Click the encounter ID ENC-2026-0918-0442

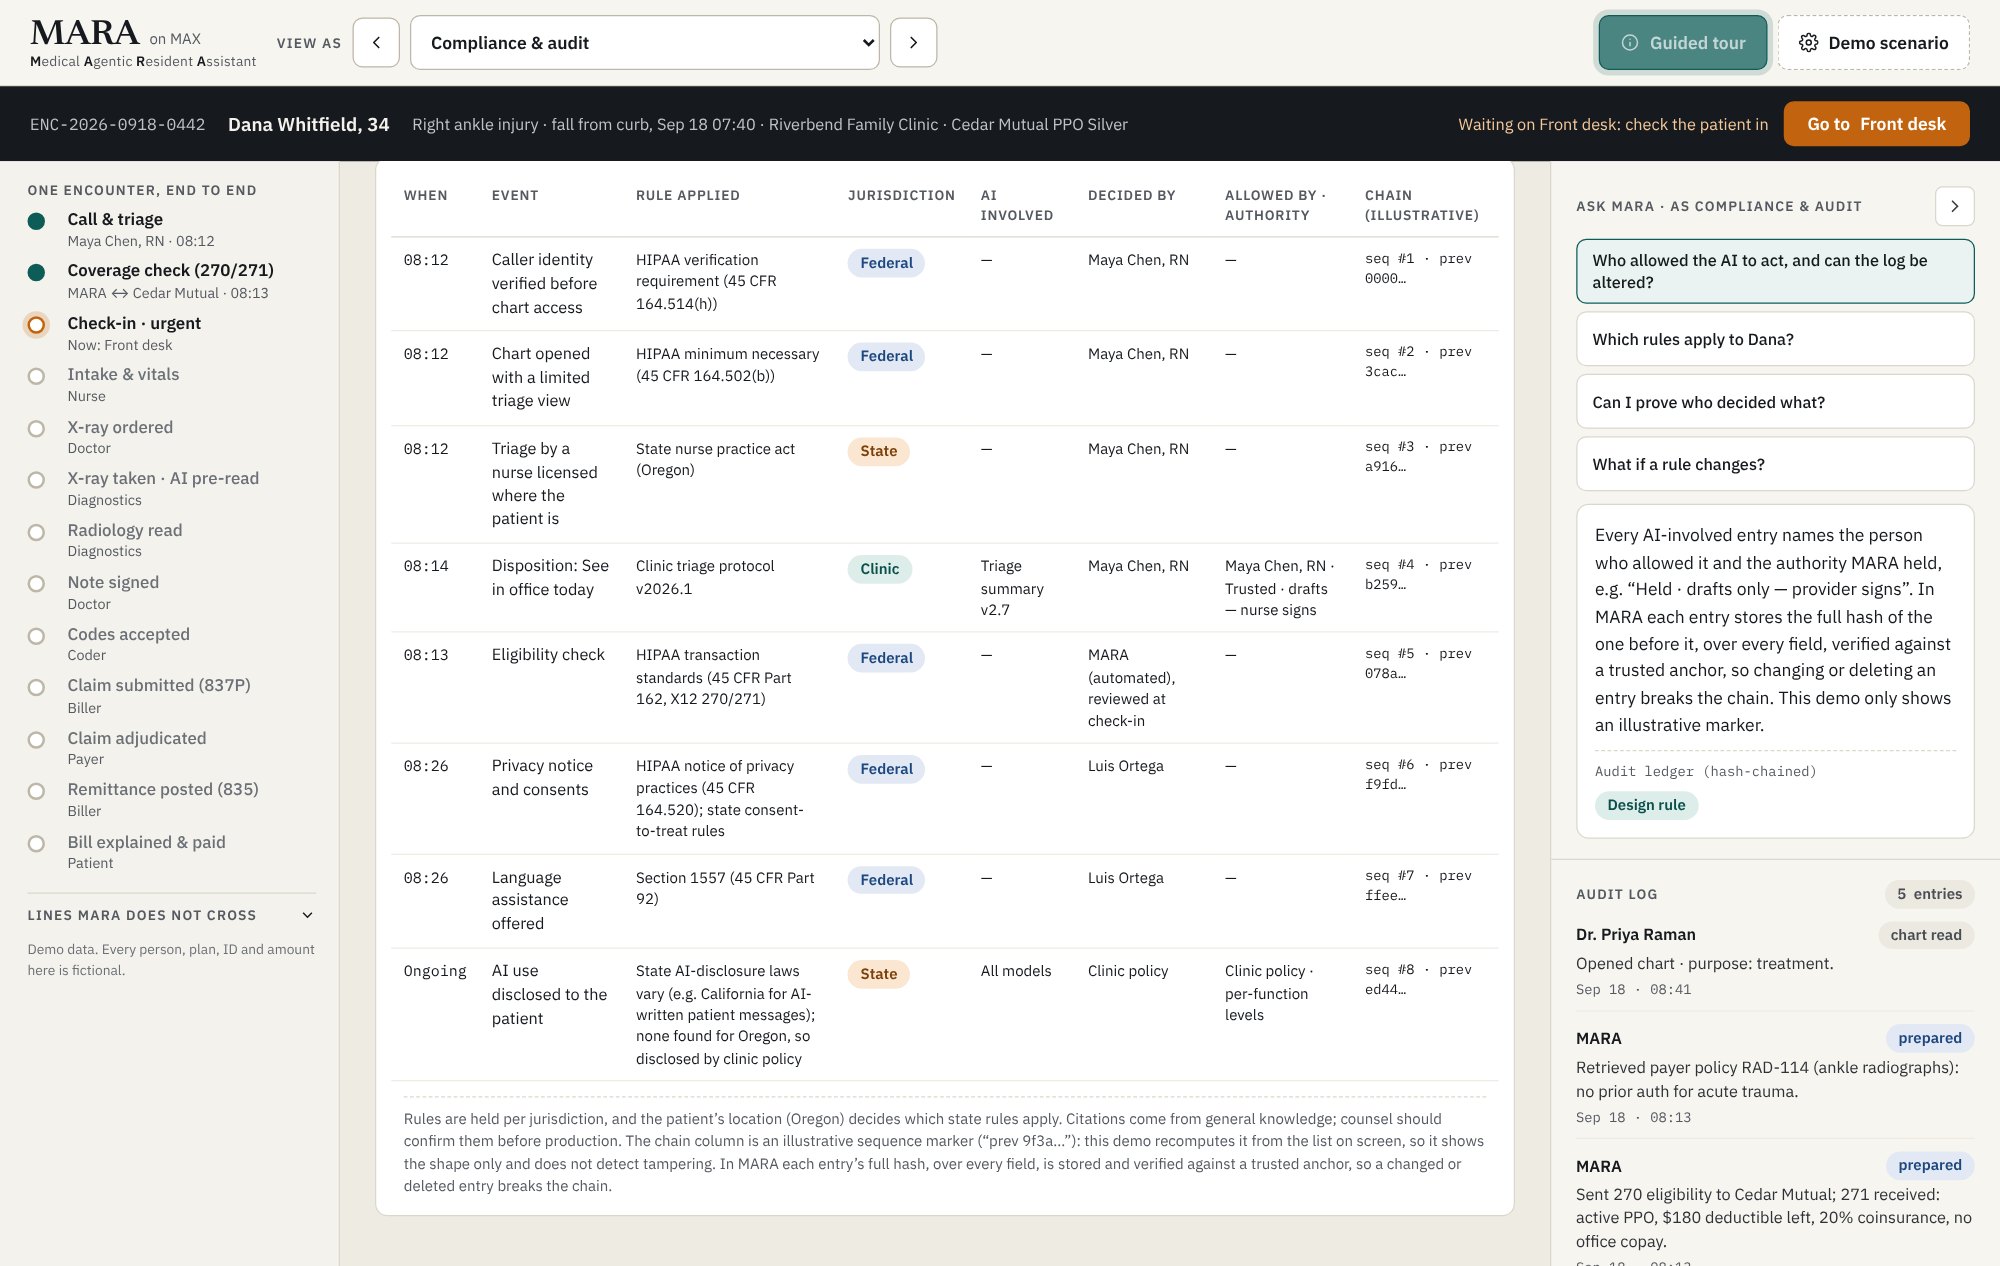(x=118, y=124)
